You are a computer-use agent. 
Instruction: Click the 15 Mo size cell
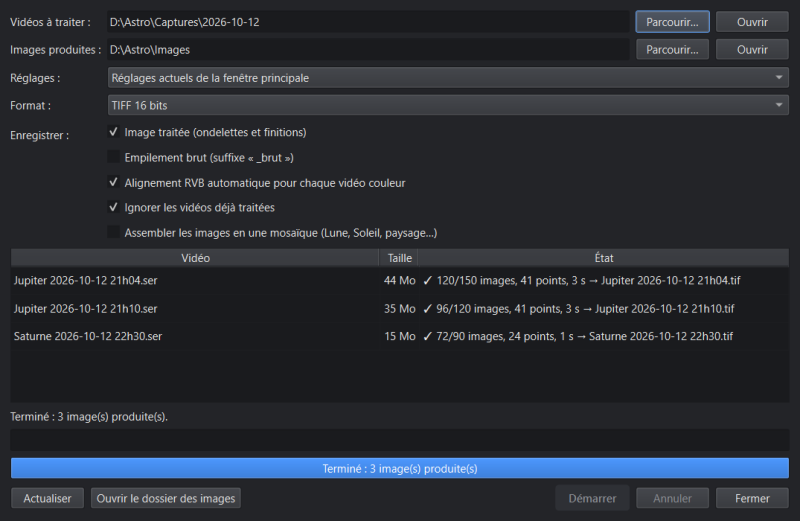(x=399, y=336)
